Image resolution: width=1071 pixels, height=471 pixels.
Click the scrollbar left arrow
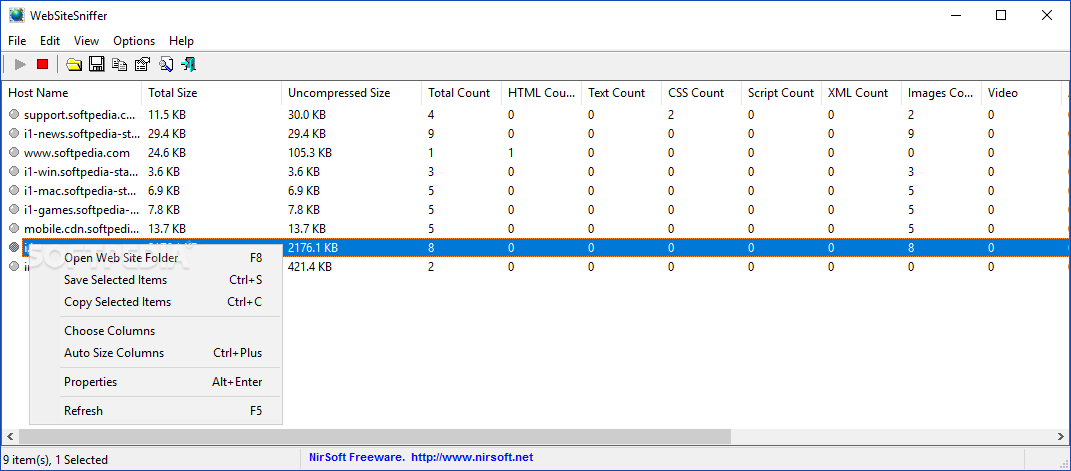[x=10, y=436]
